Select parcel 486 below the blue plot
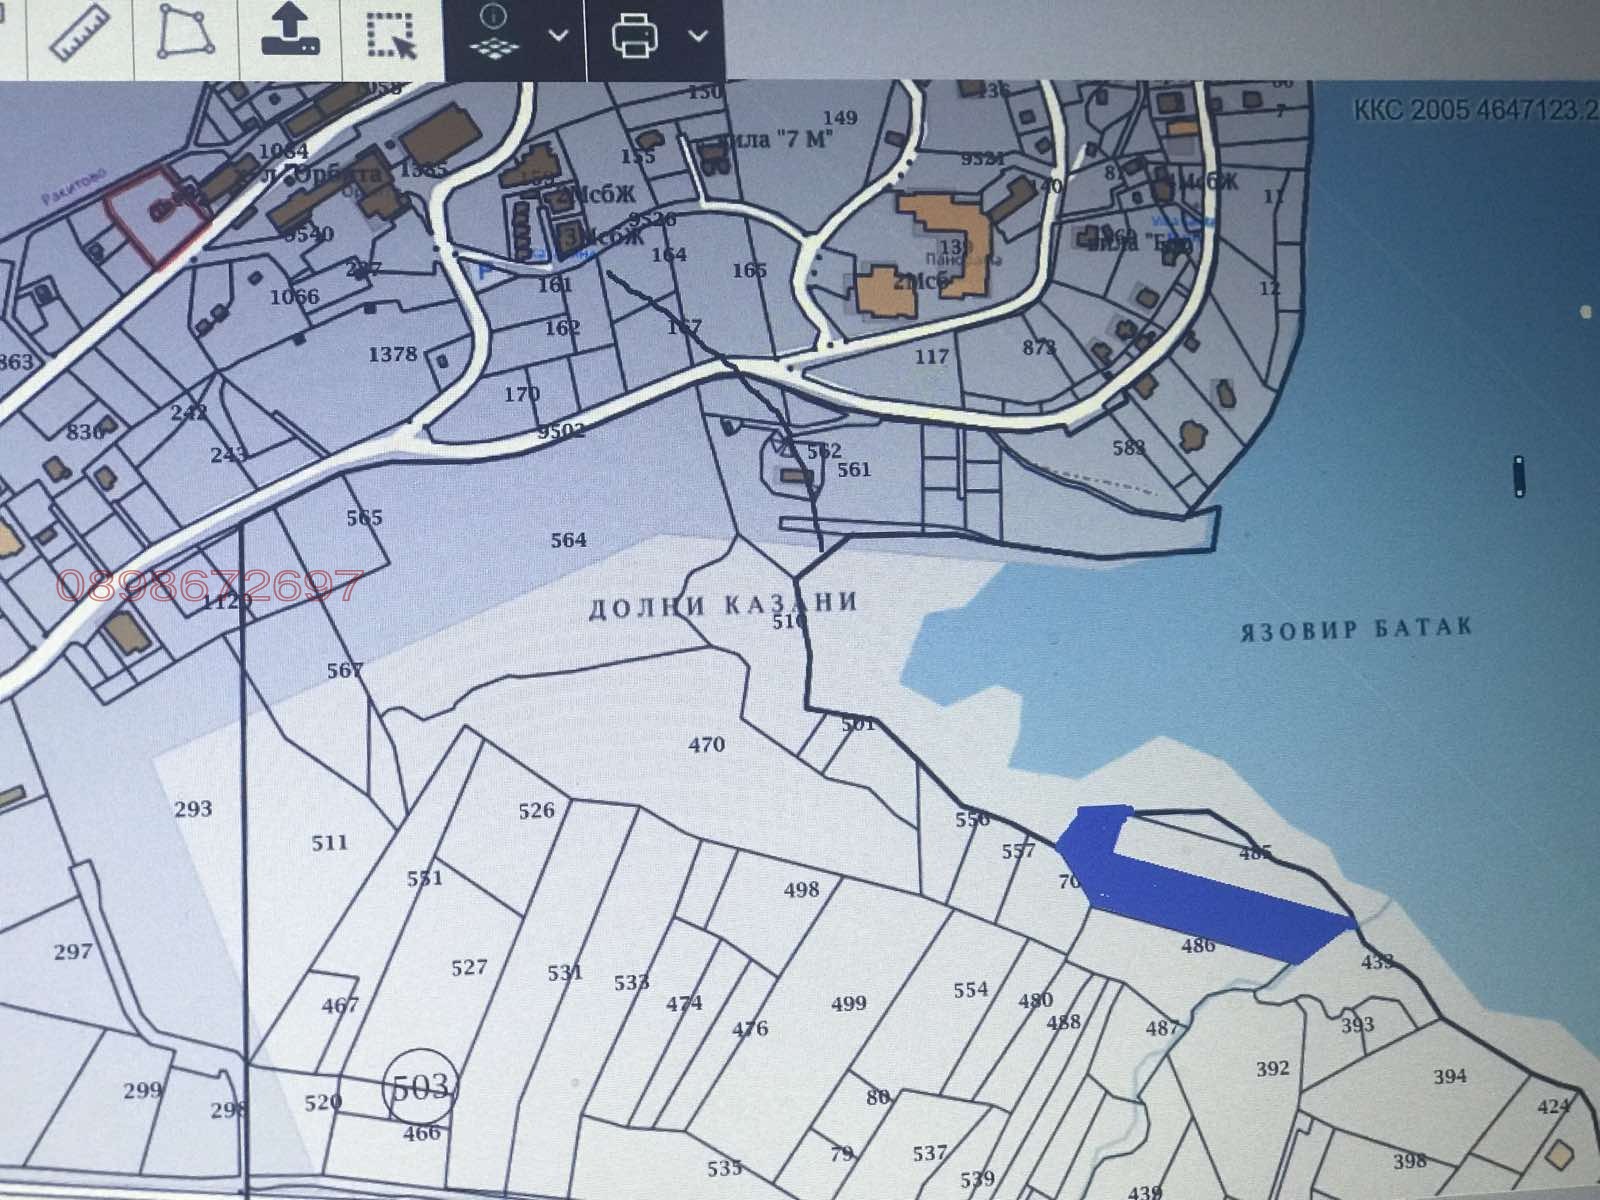This screenshot has height=1200, width=1600. pyautogui.click(x=1197, y=945)
